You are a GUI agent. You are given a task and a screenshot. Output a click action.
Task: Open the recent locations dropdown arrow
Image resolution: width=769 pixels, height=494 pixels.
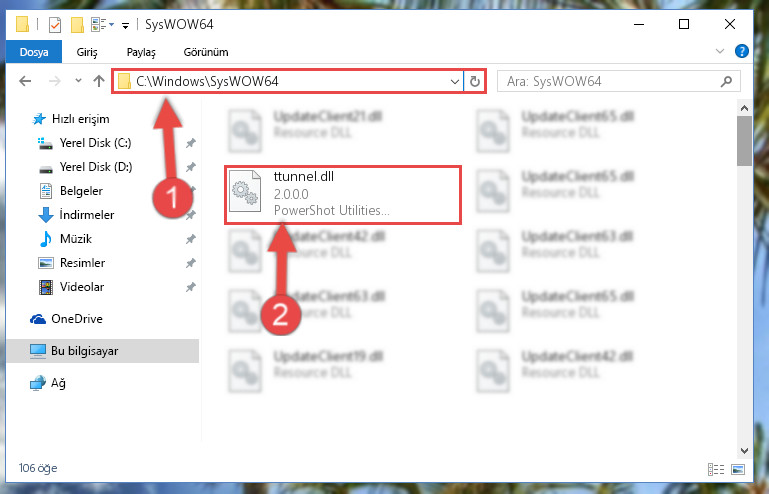click(78, 80)
